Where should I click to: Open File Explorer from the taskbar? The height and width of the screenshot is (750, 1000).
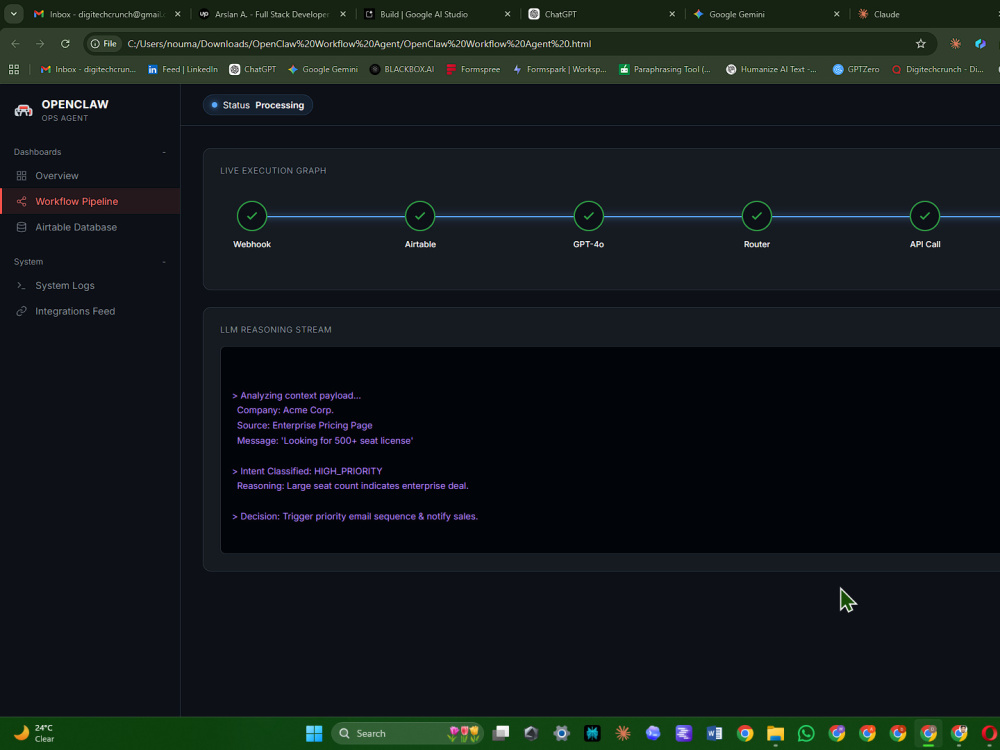pyautogui.click(x=776, y=733)
